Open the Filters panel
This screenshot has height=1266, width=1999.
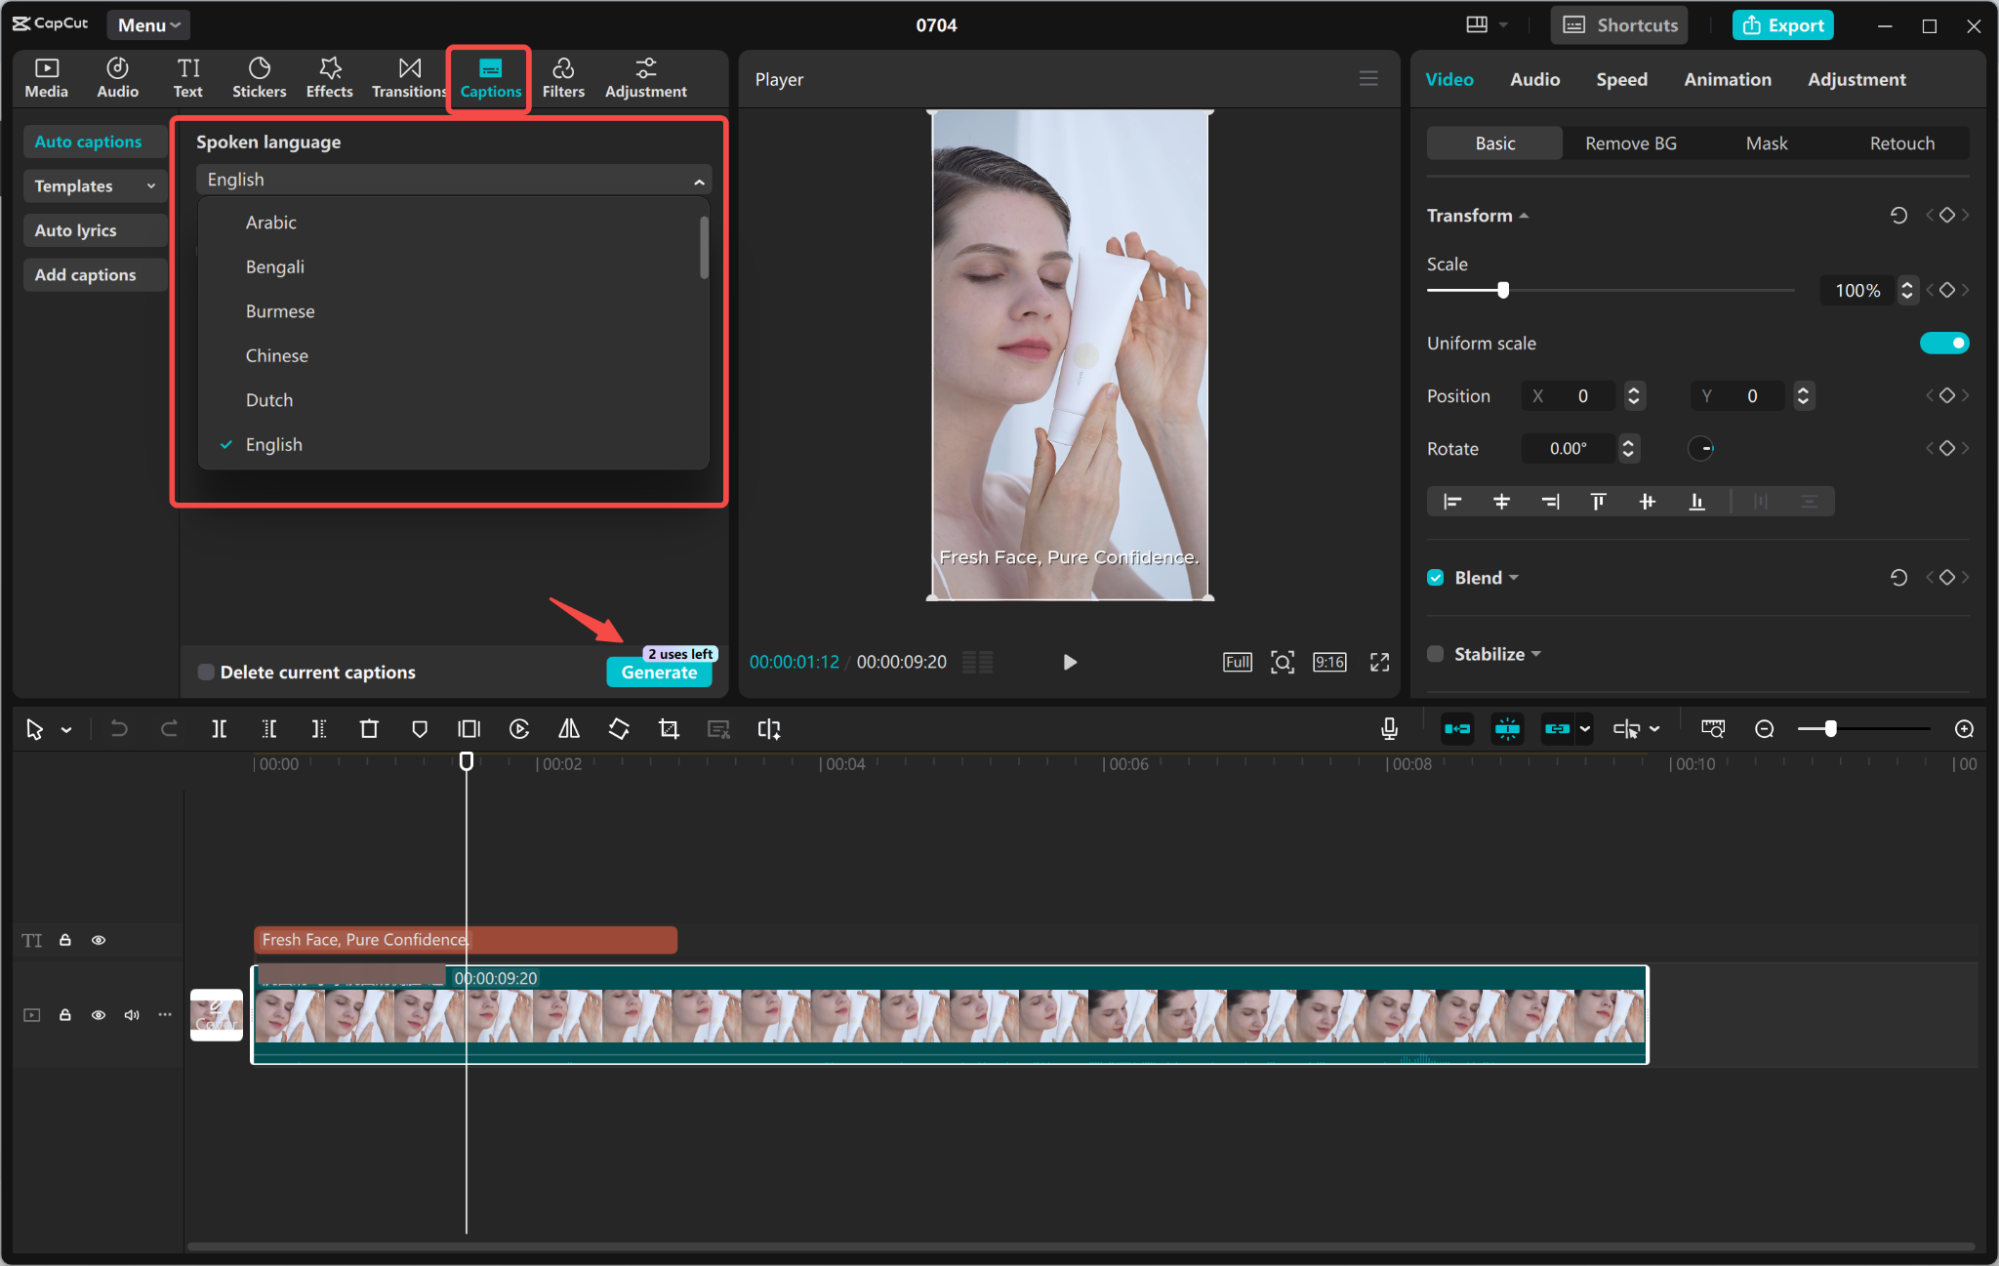[x=563, y=77]
